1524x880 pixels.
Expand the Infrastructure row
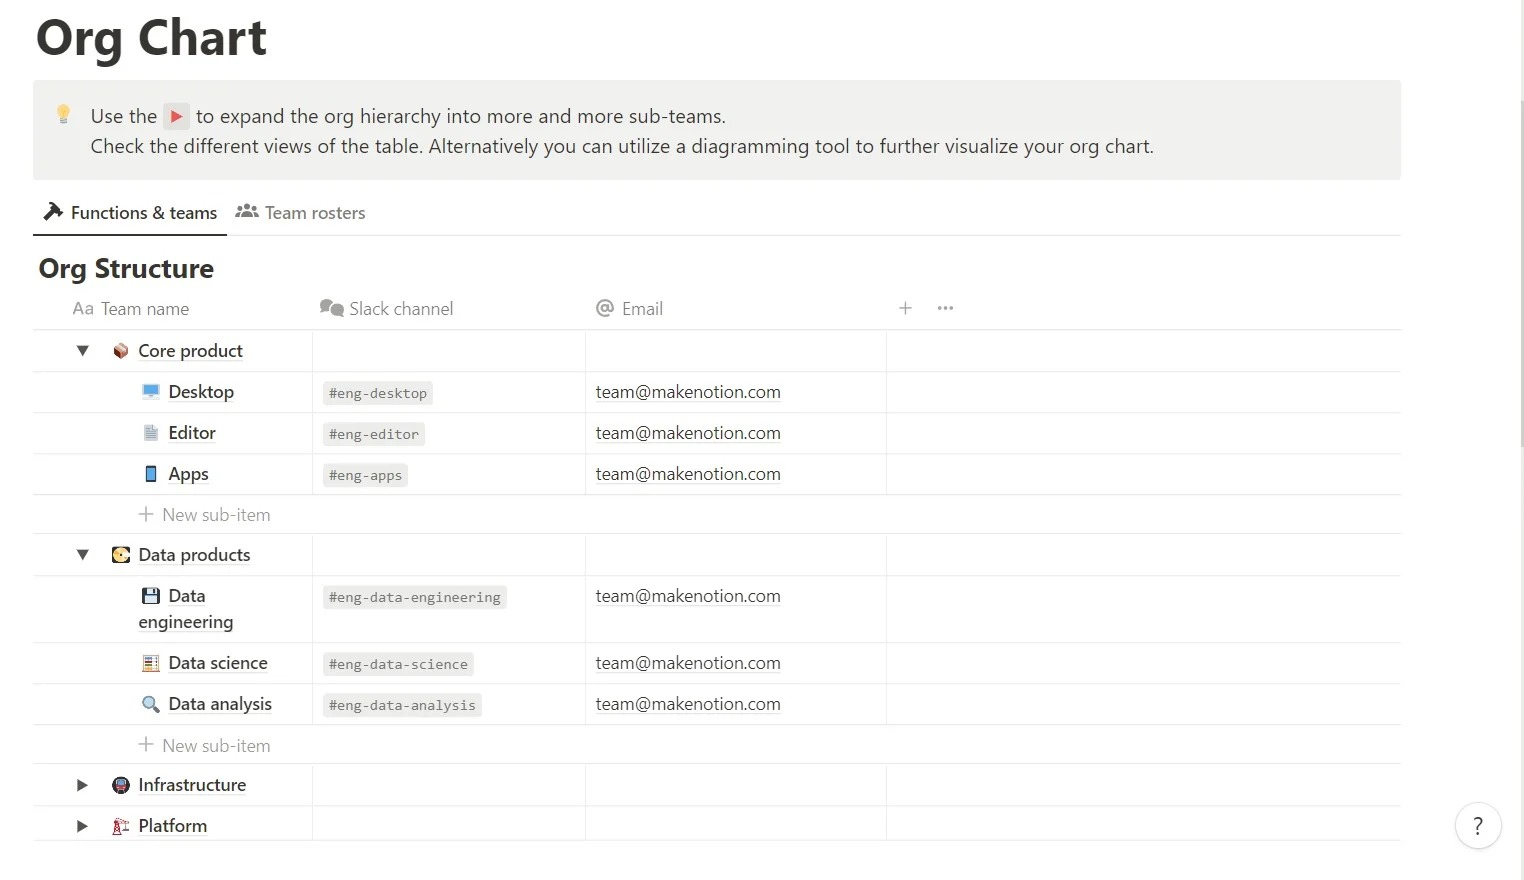pyautogui.click(x=83, y=785)
